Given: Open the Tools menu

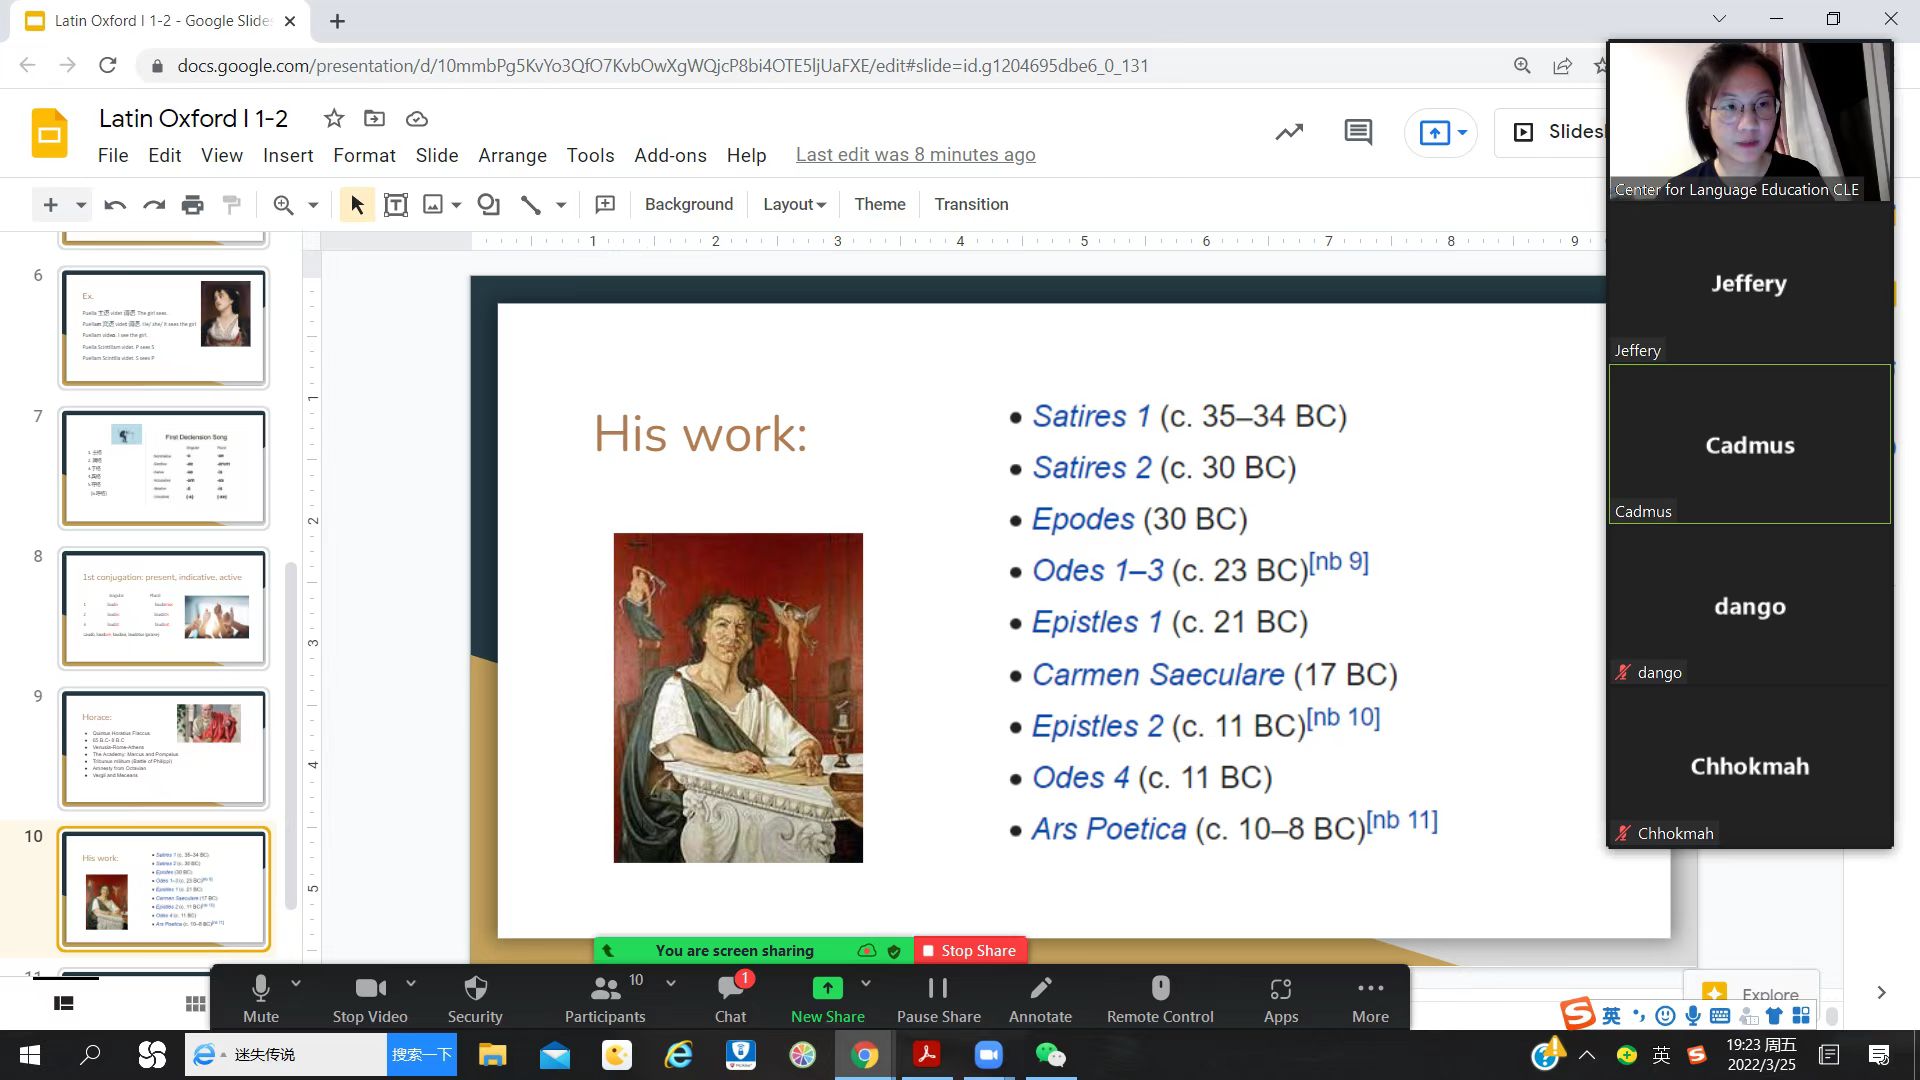Looking at the screenshot, I should click(590, 156).
